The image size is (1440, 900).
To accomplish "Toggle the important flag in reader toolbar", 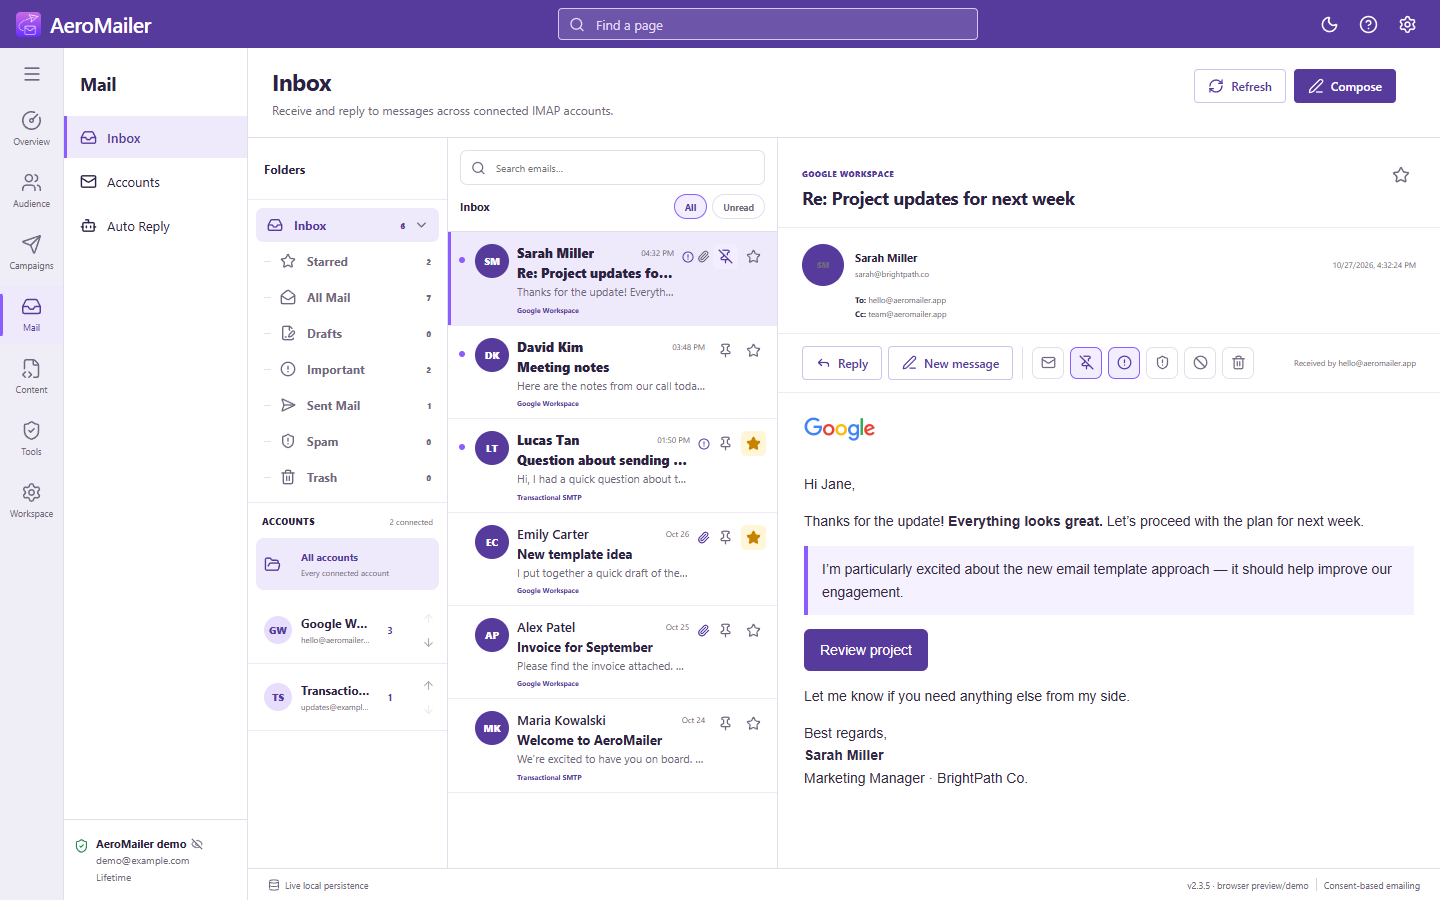I will click(1124, 363).
